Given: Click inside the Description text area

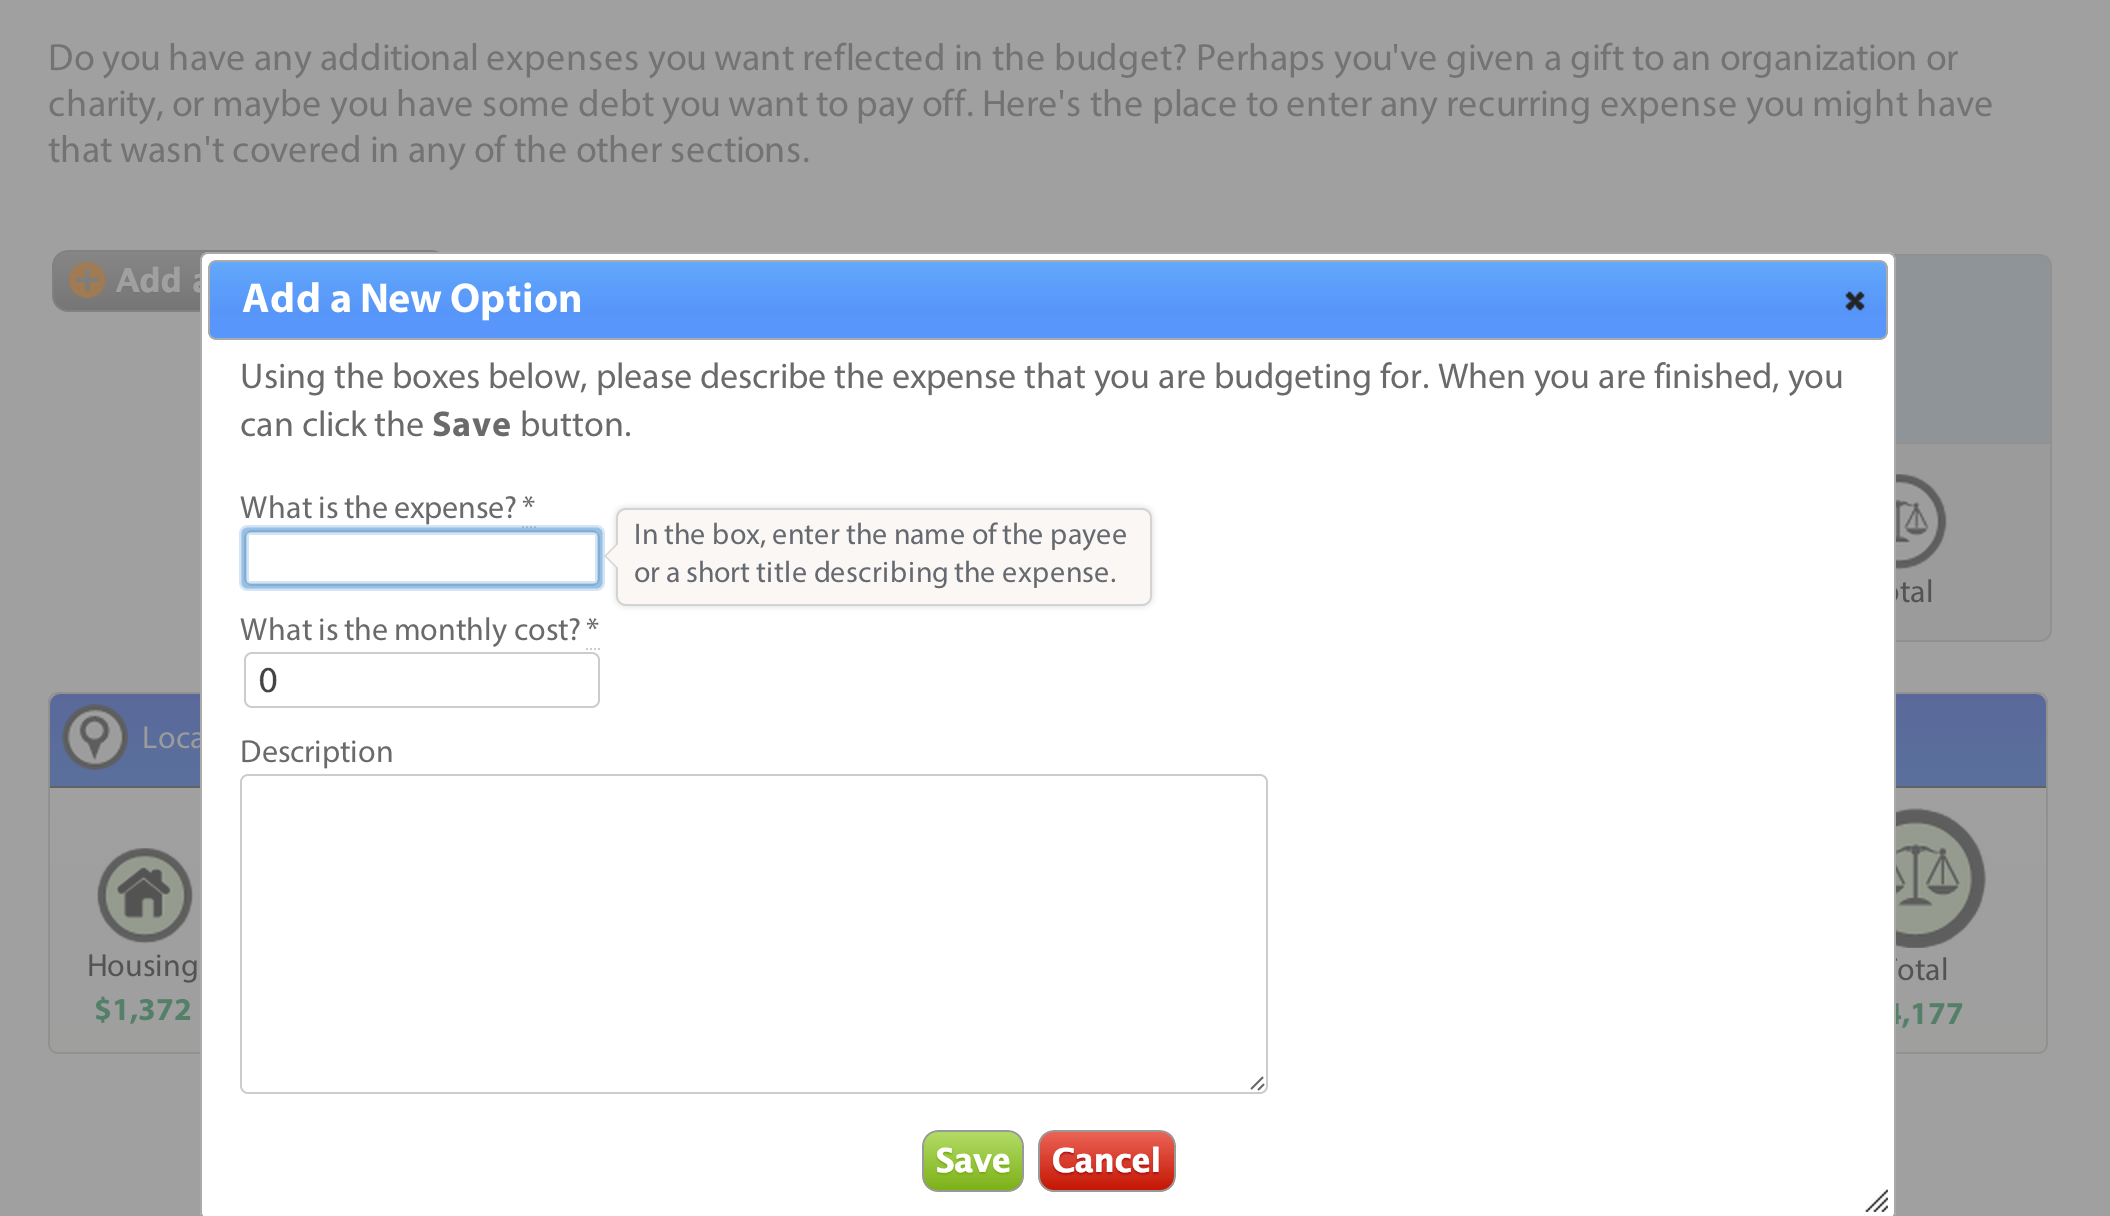Looking at the screenshot, I should 752,930.
